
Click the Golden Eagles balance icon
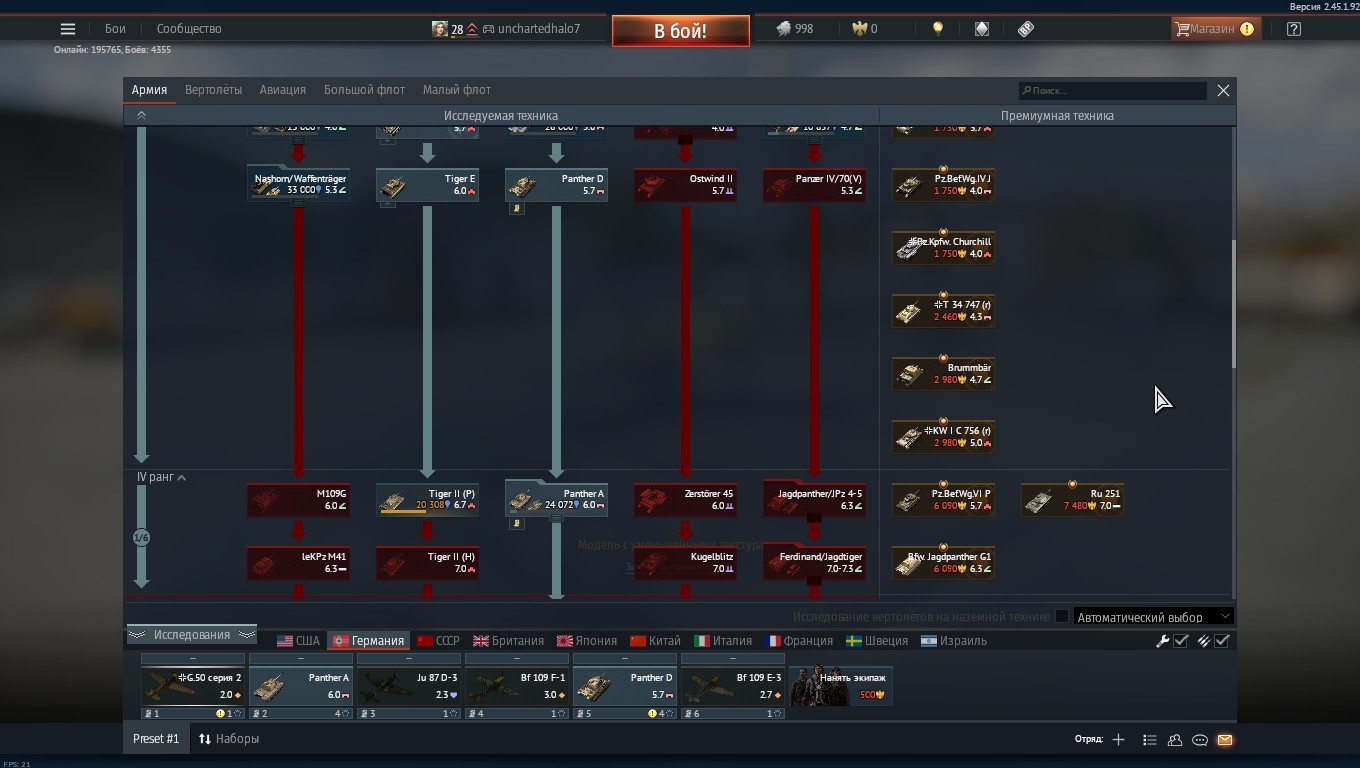(859, 29)
